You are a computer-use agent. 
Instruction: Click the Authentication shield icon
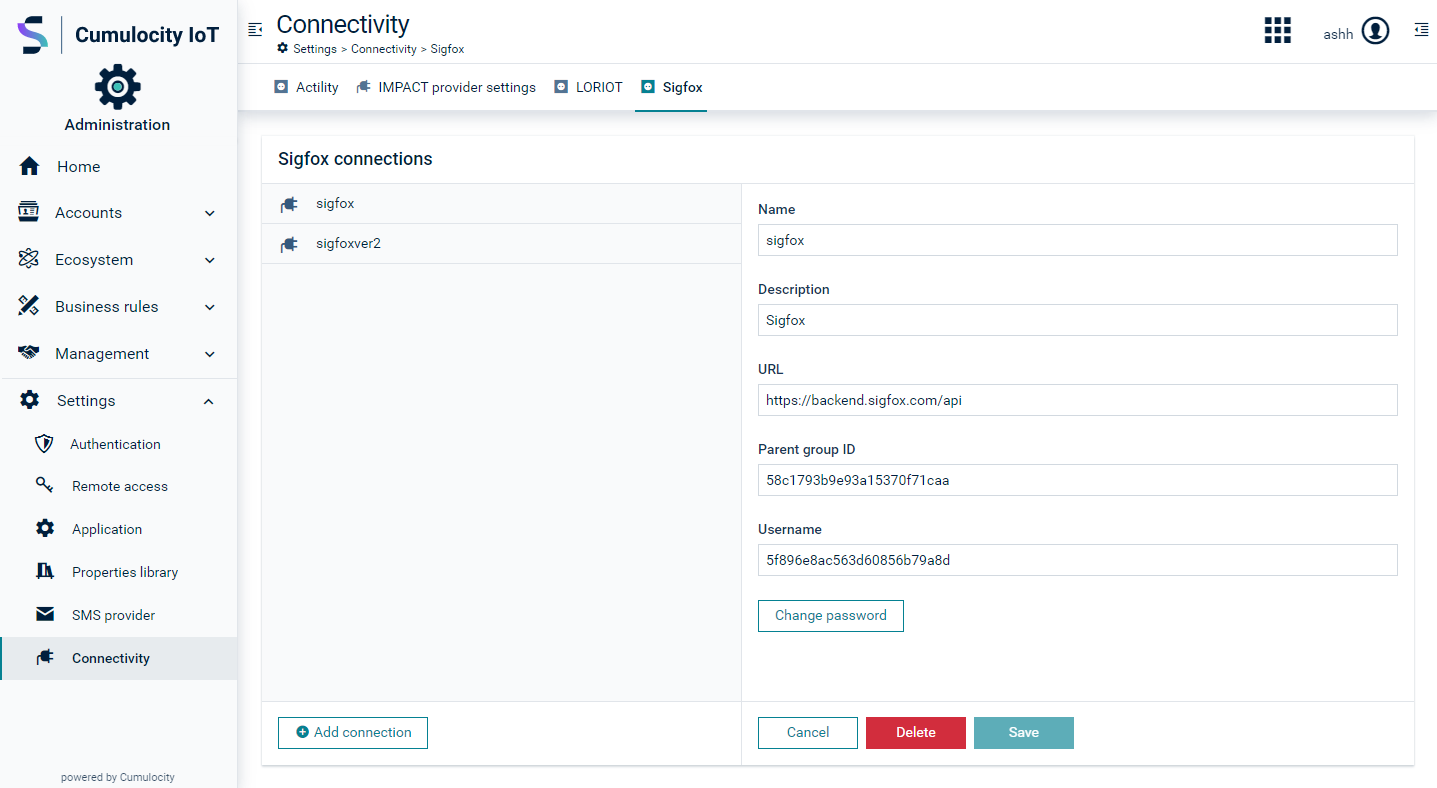pos(44,444)
